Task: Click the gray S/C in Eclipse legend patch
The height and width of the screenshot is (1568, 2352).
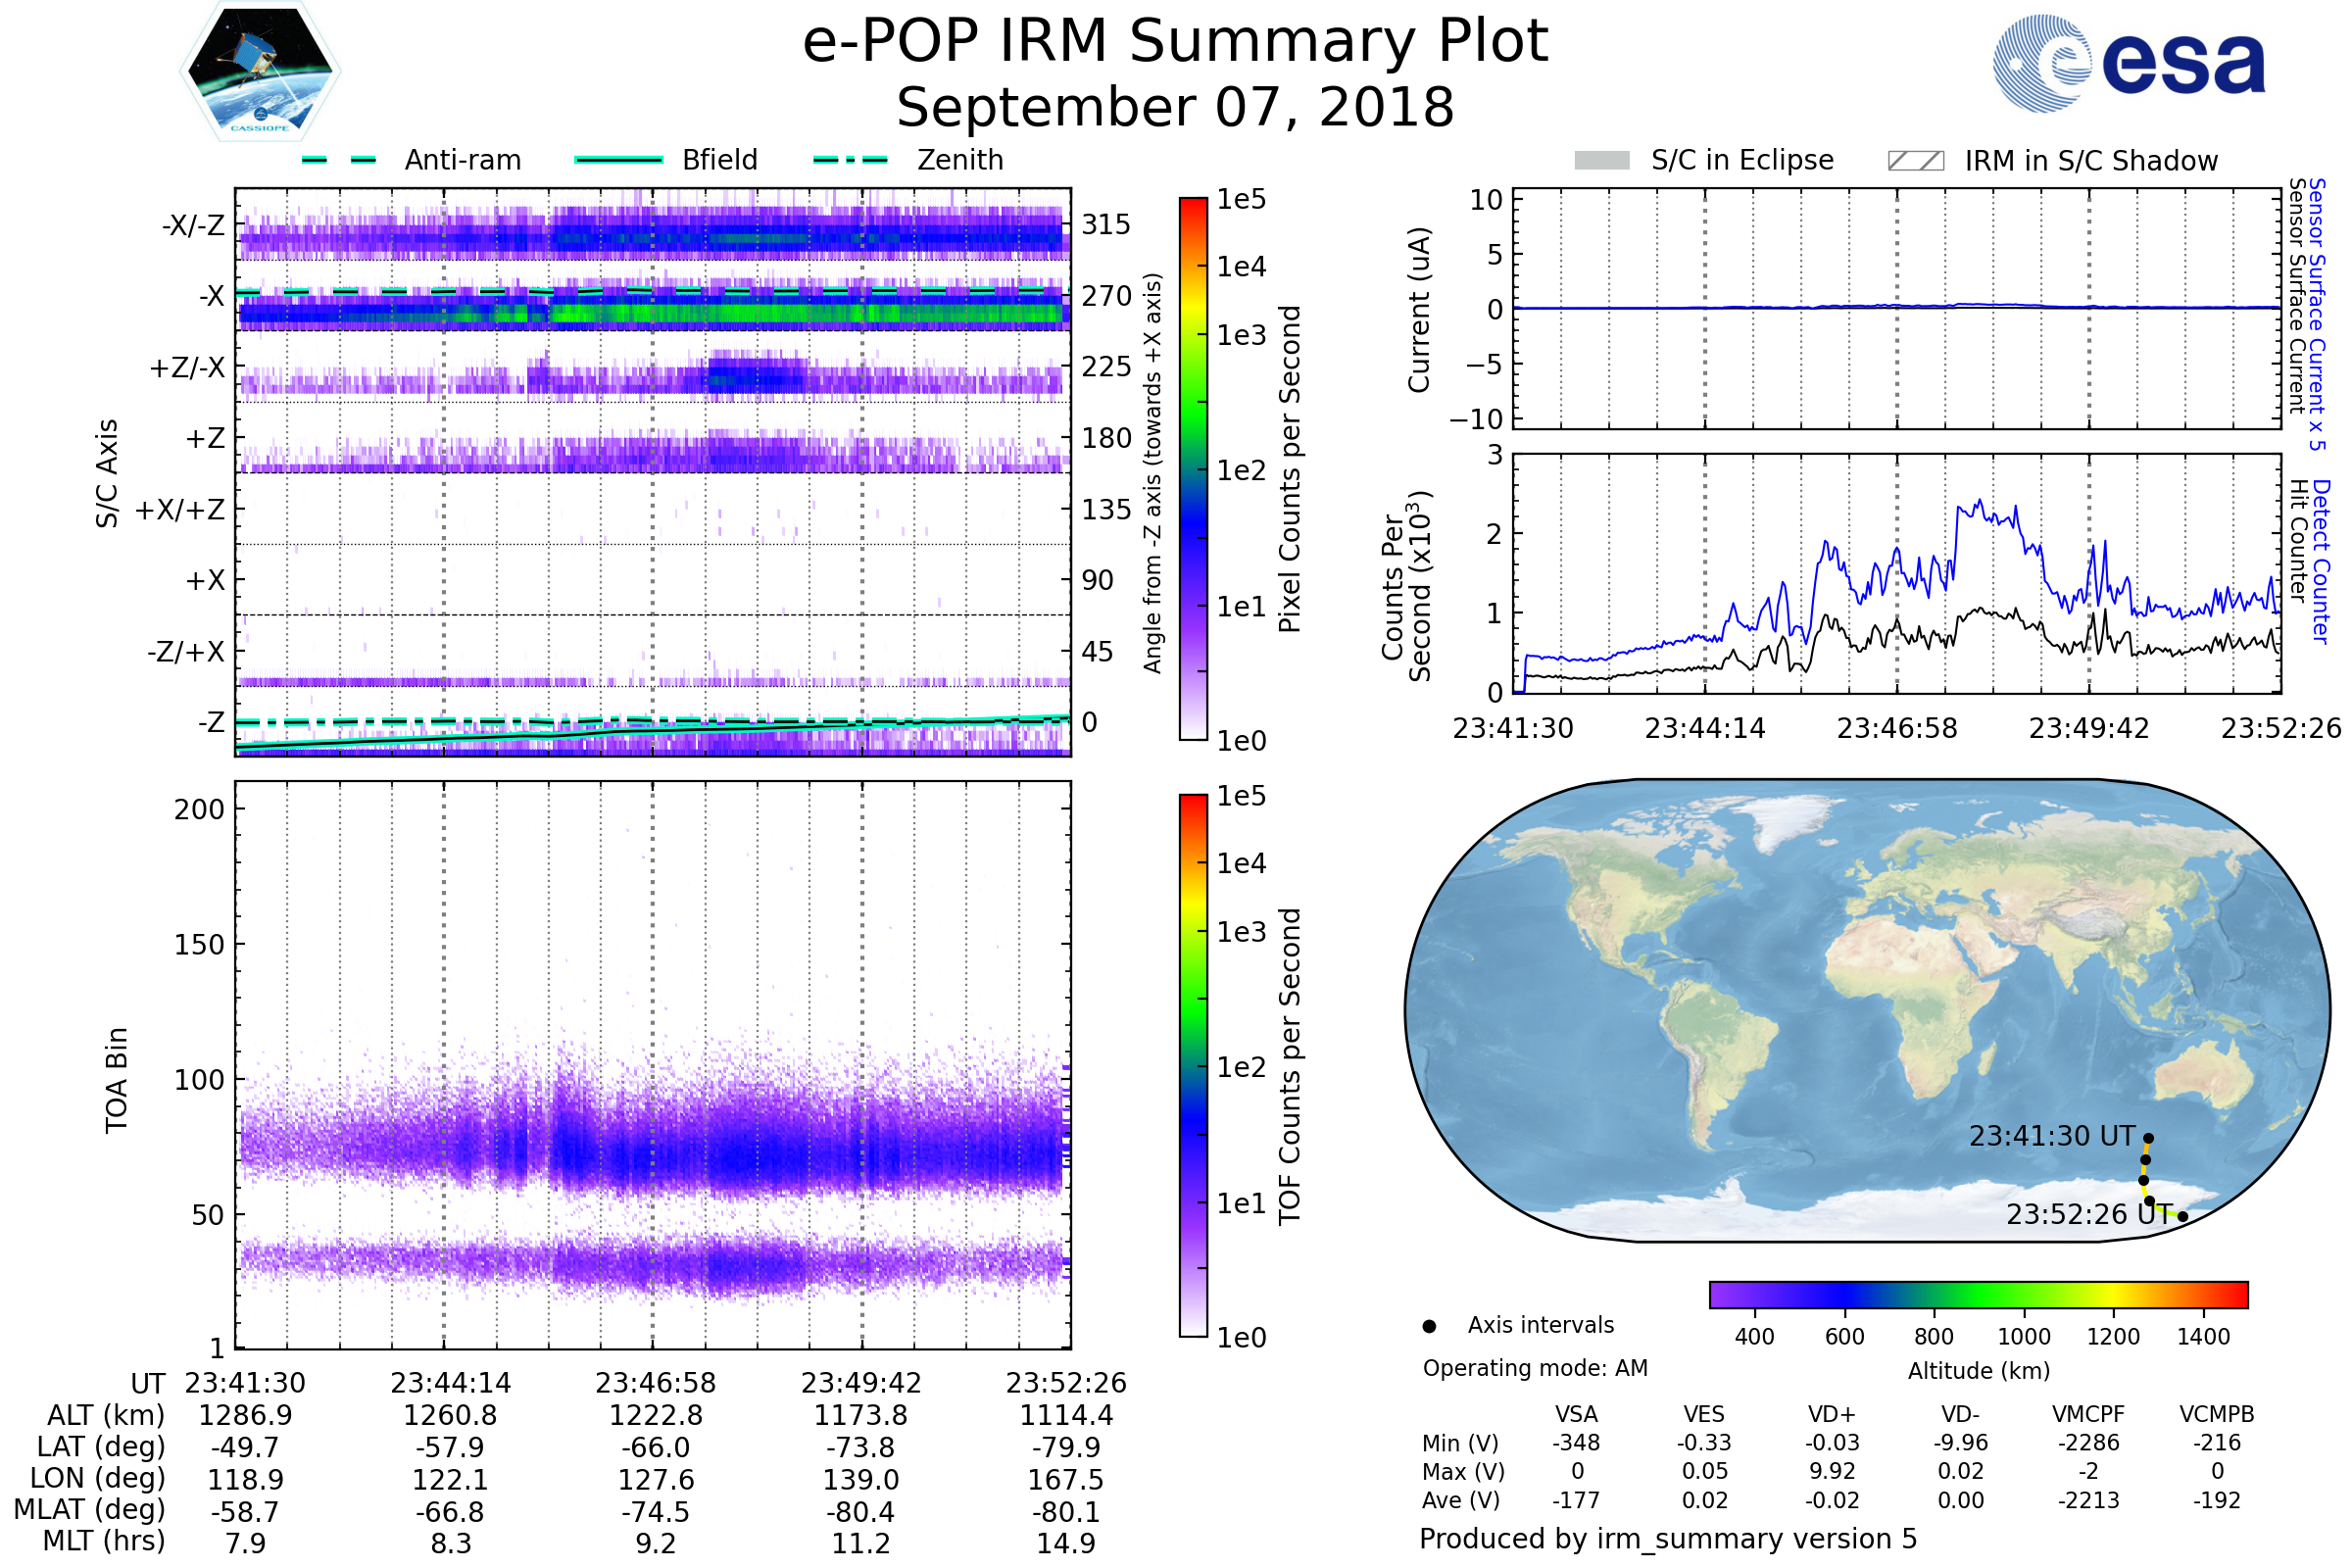Action: tap(1601, 161)
